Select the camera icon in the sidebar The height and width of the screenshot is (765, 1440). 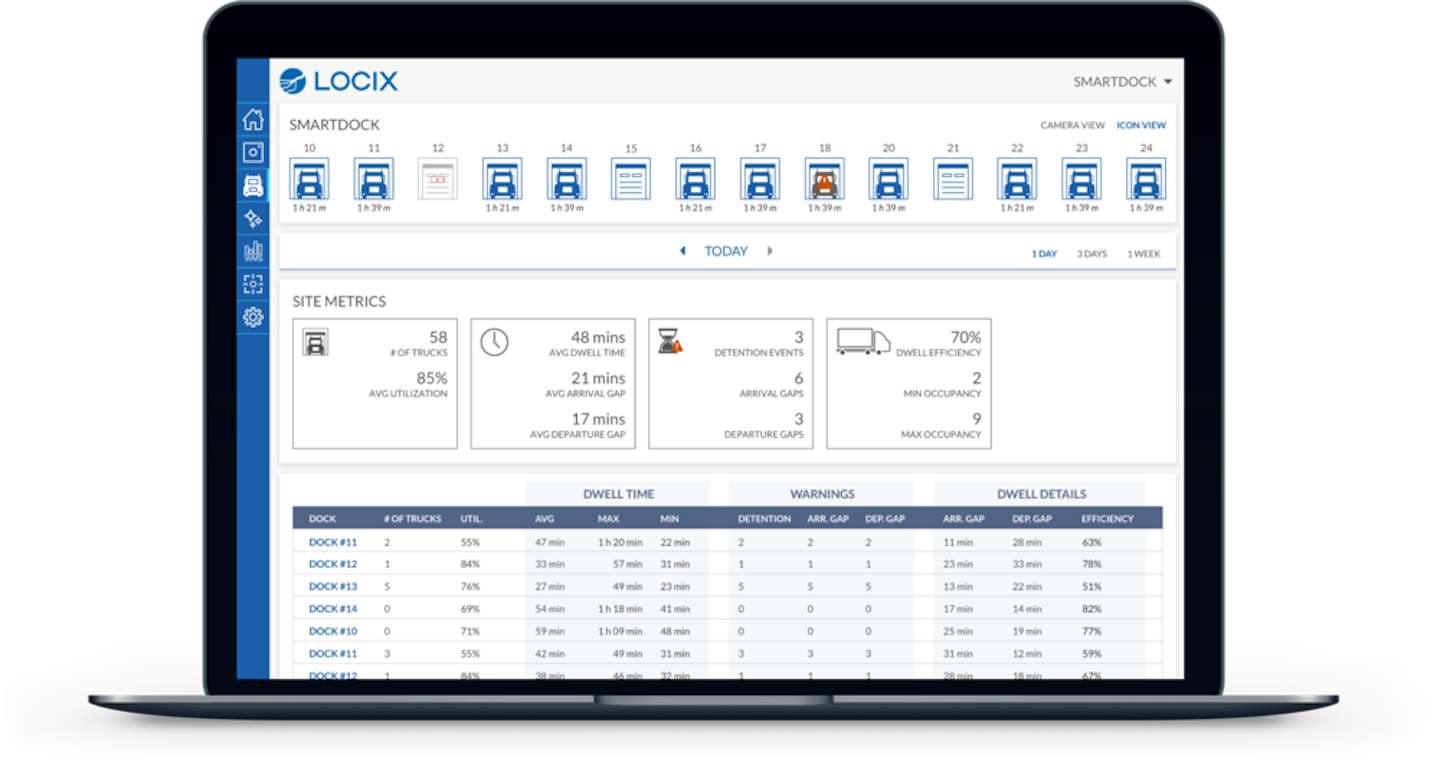point(253,152)
